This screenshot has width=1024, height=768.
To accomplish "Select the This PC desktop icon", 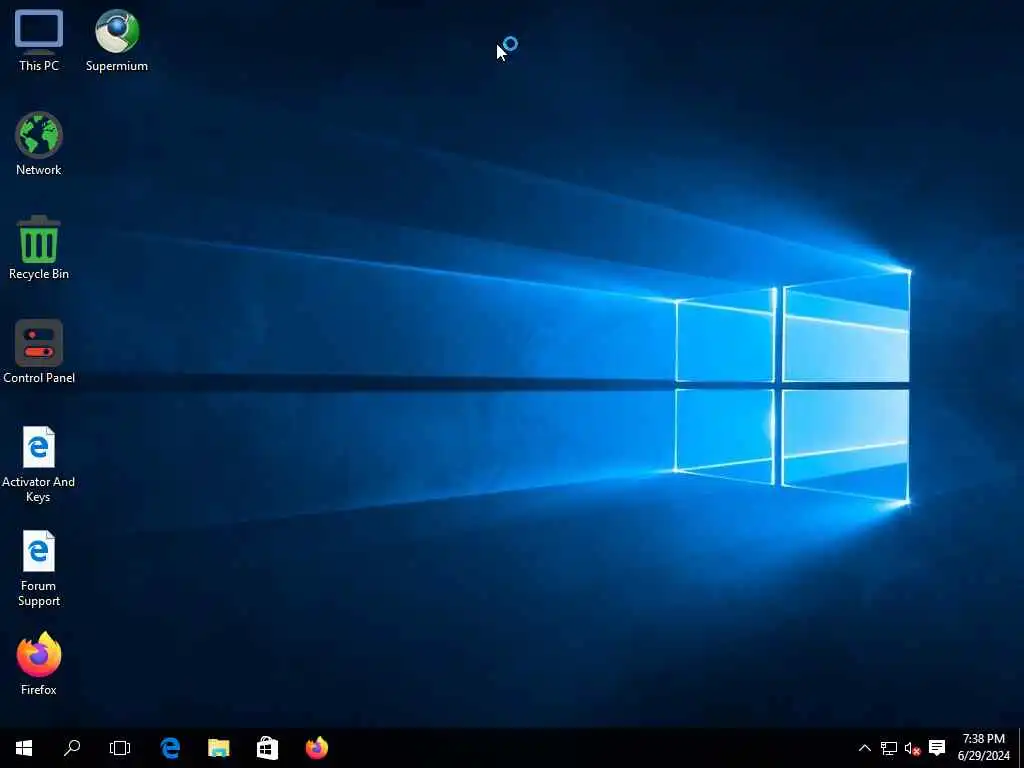I will click(x=39, y=40).
